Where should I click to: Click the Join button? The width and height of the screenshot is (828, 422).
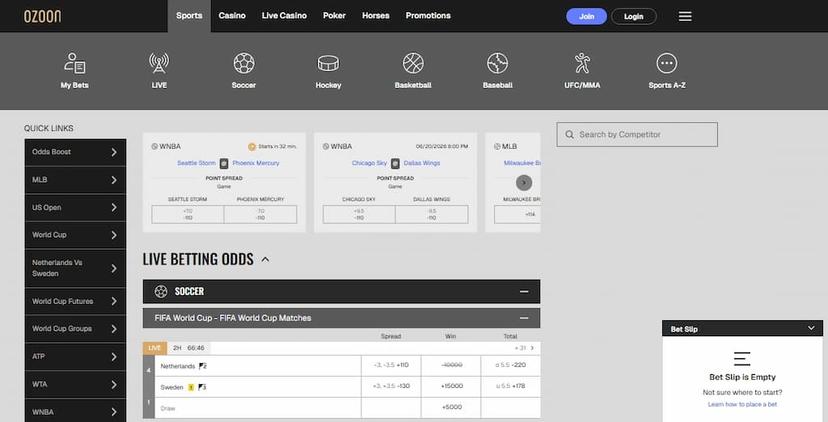click(586, 16)
